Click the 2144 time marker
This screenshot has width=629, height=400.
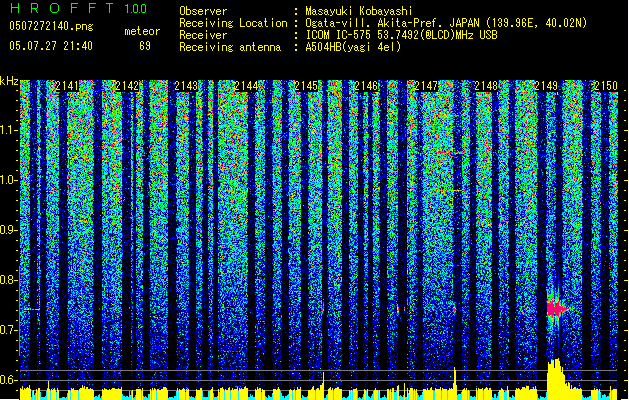click(x=246, y=86)
